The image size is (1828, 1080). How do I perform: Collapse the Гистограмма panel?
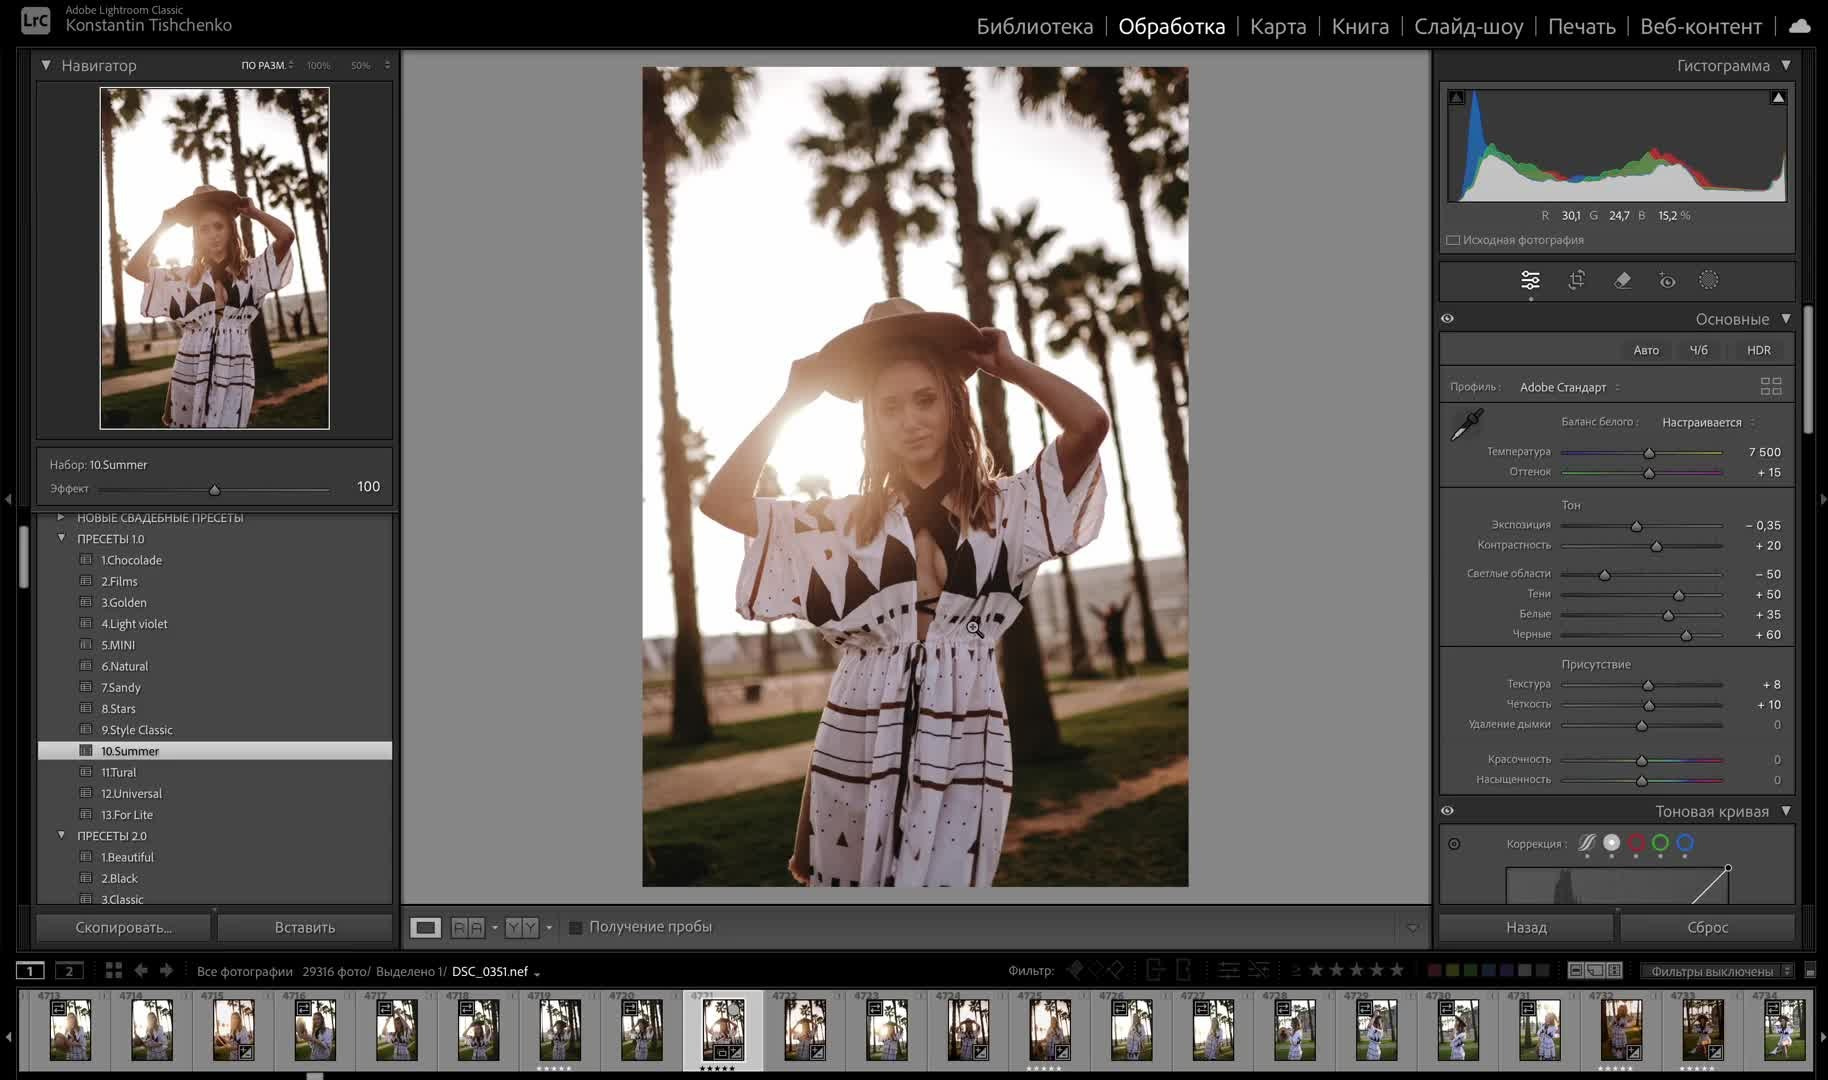point(1786,65)
